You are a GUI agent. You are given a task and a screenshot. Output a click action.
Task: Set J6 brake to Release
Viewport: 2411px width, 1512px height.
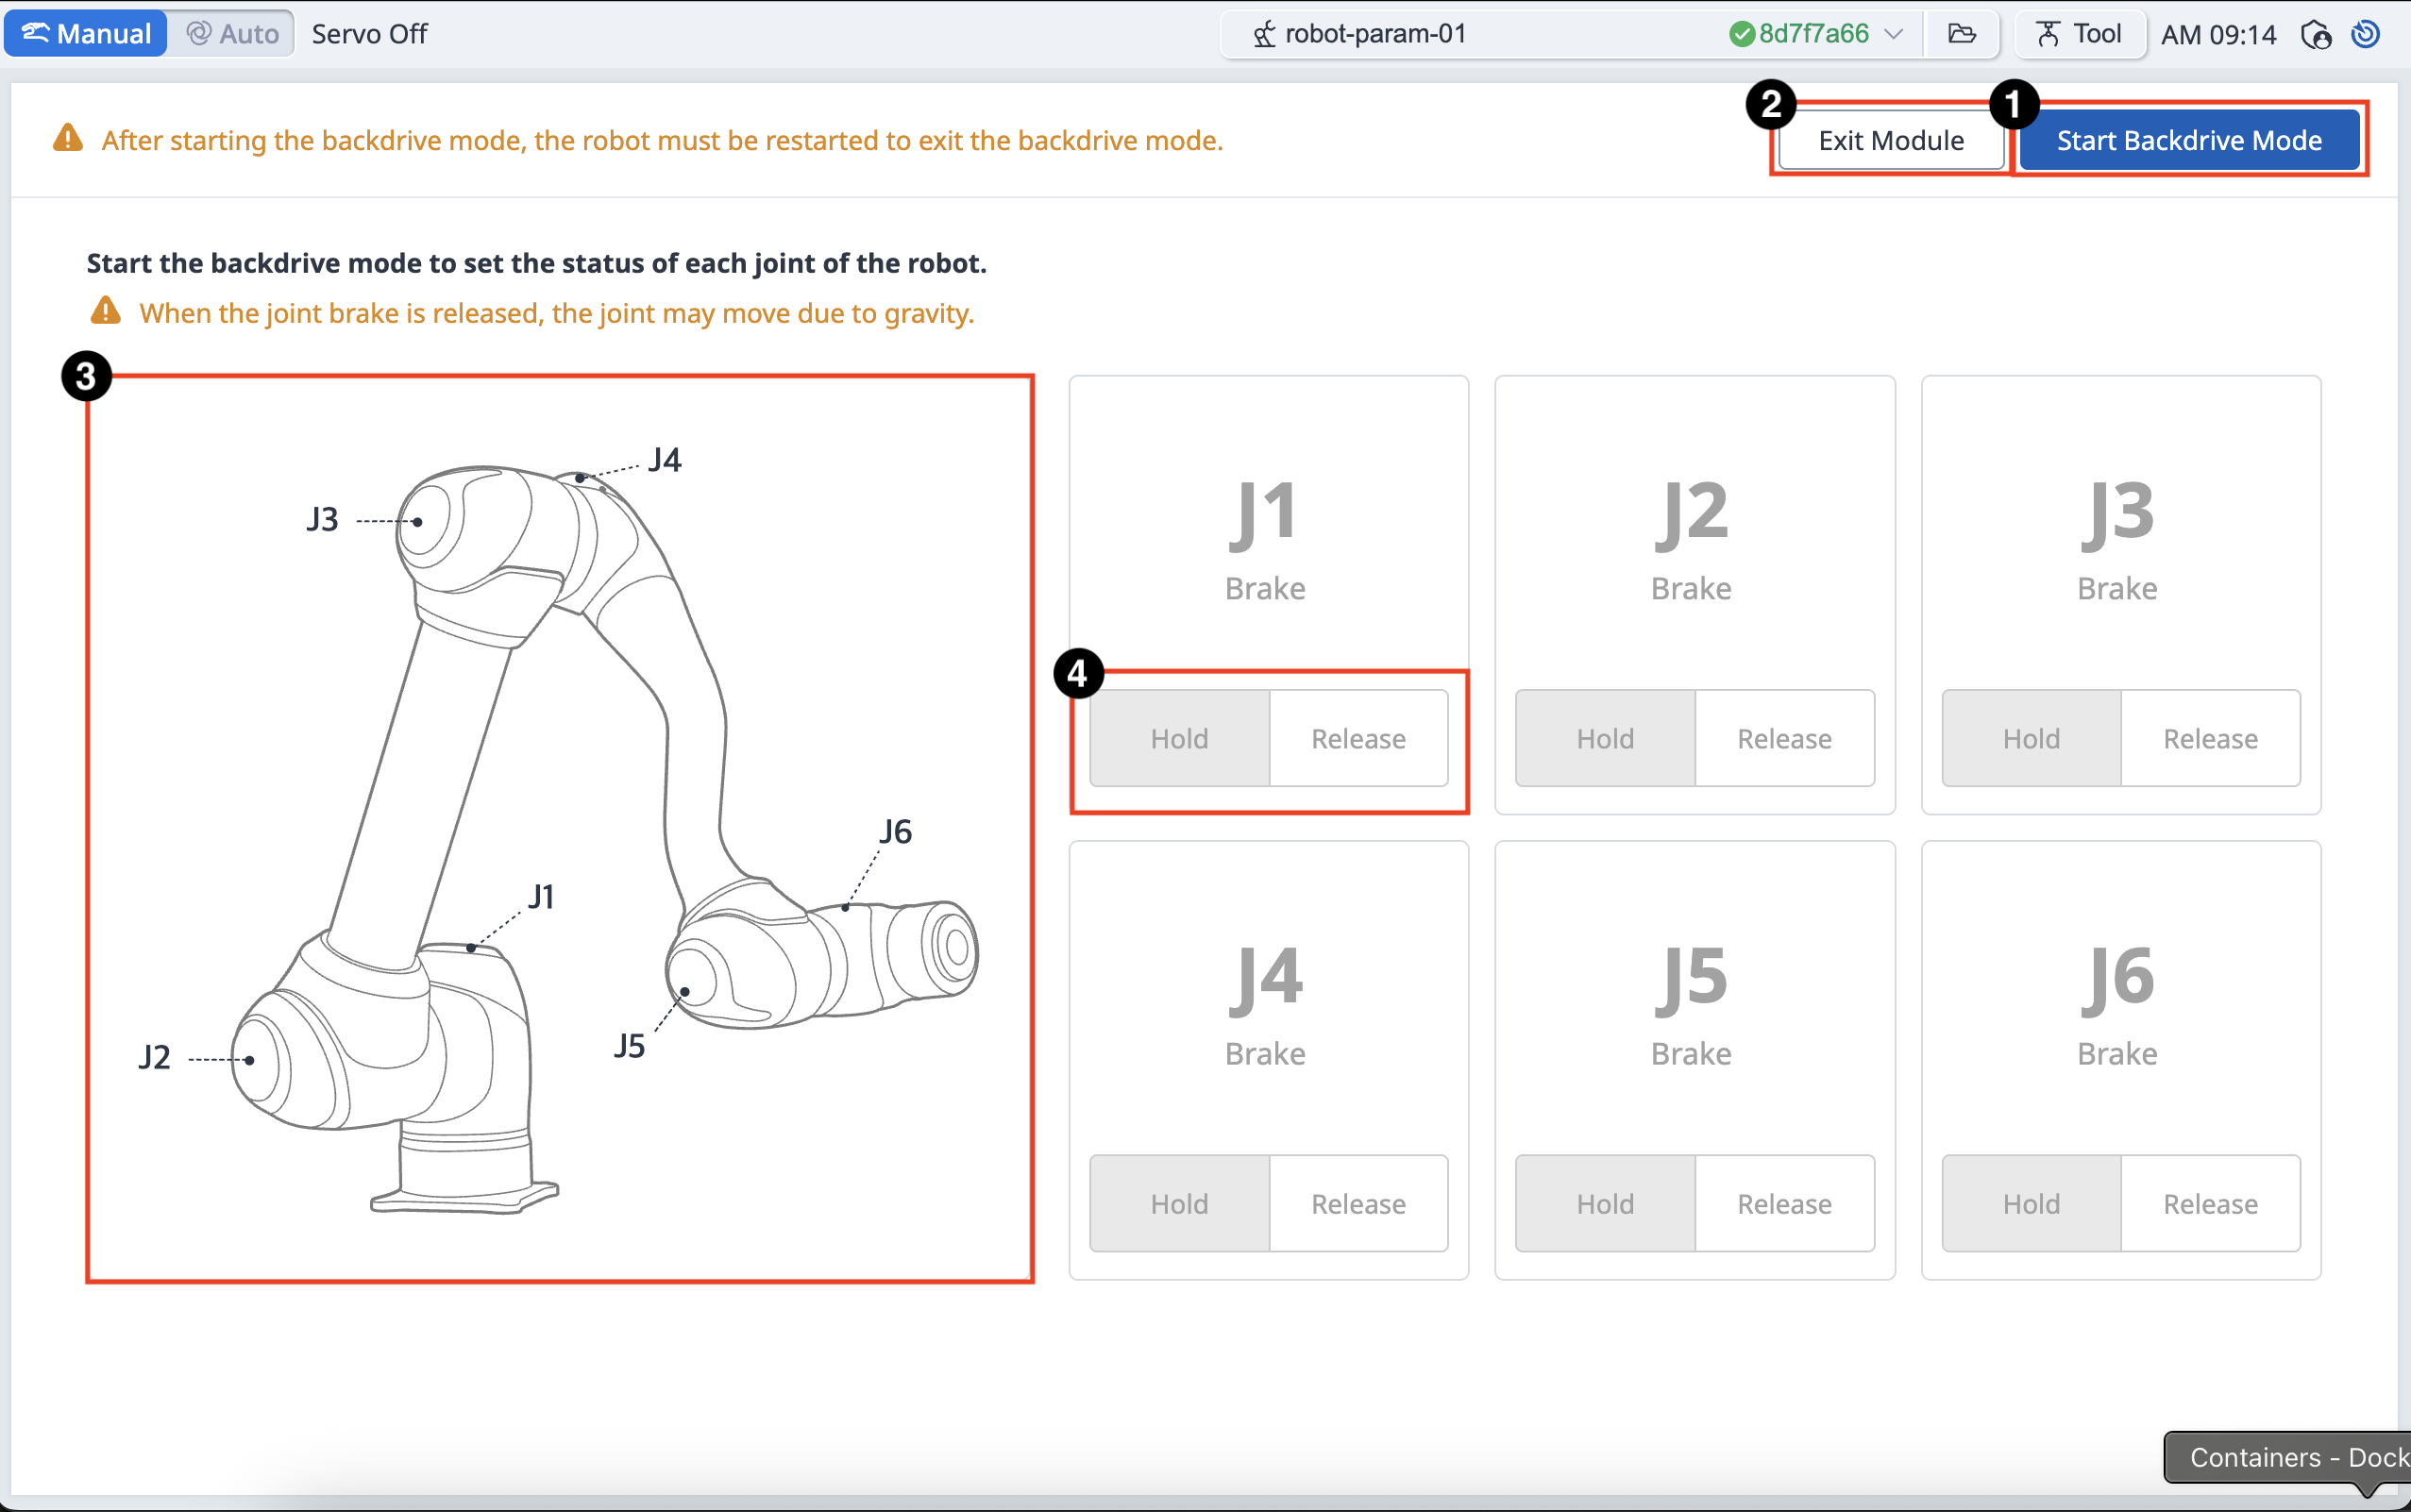click(x=2210, y=1203)
